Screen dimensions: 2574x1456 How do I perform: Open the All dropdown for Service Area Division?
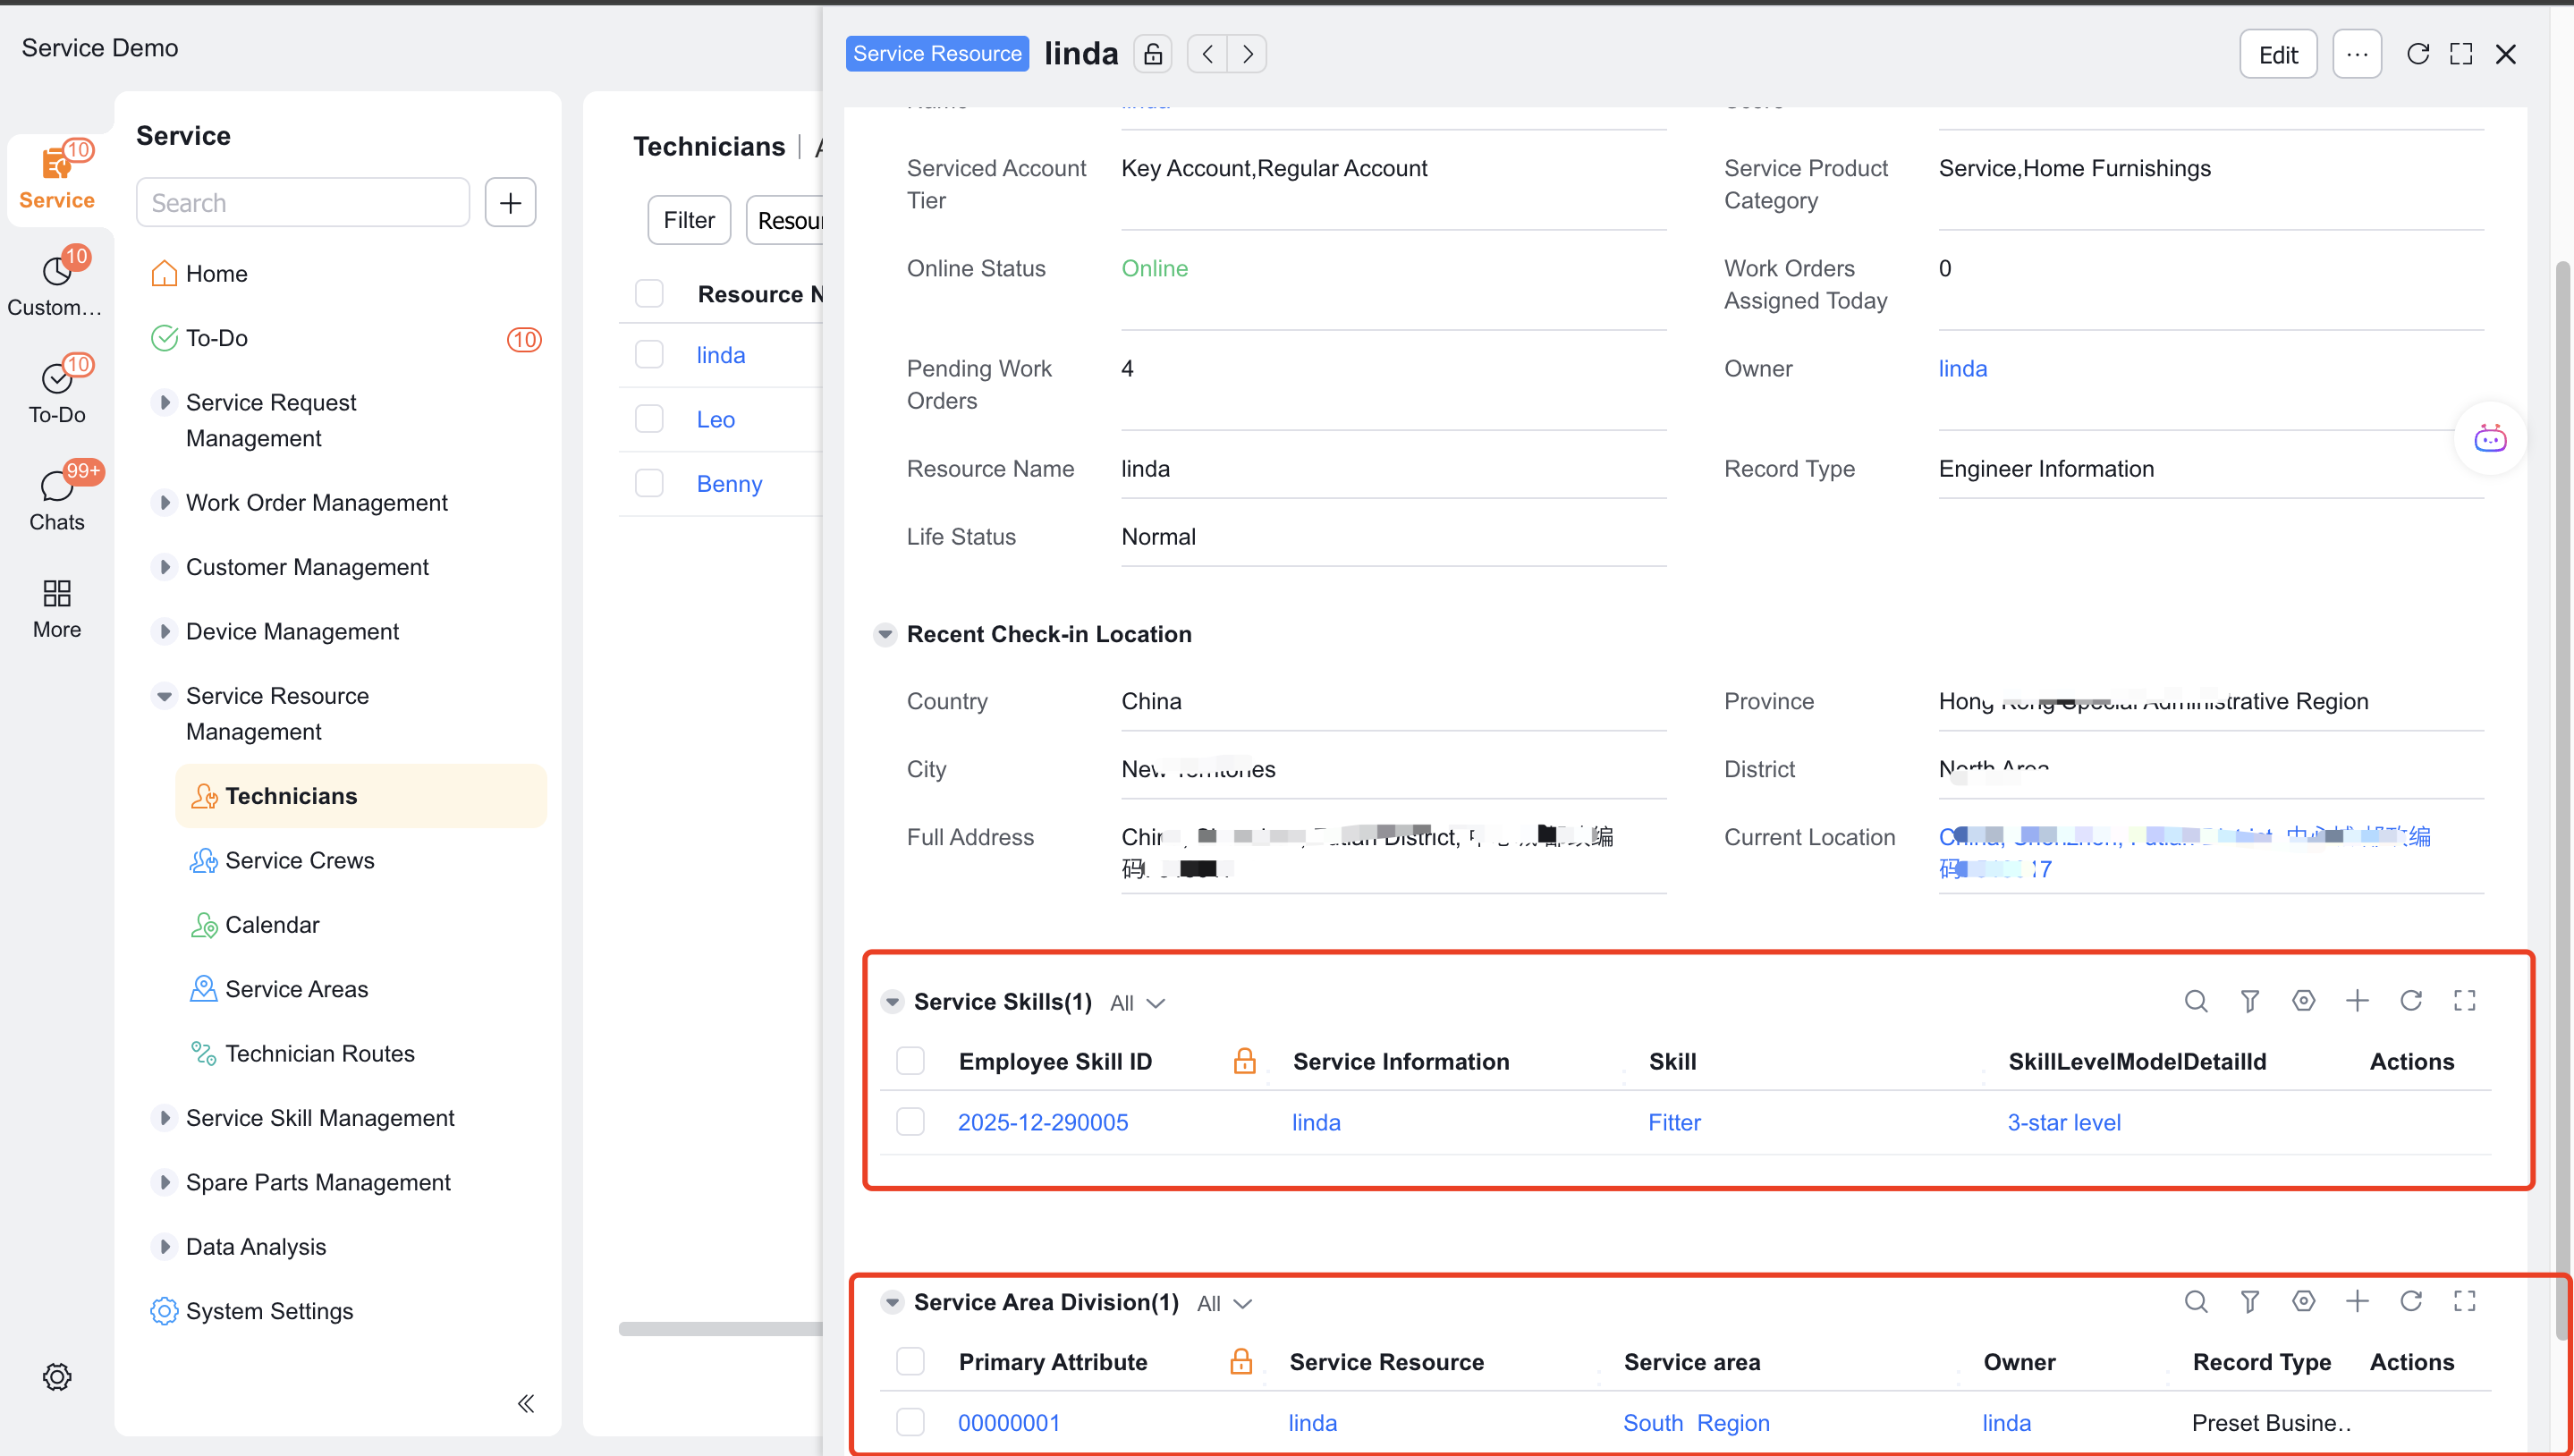tap(1224, 1303)
